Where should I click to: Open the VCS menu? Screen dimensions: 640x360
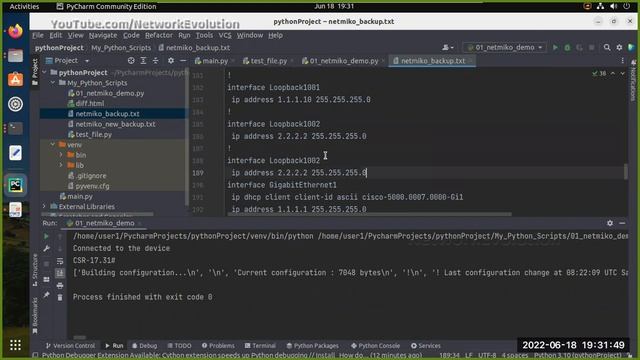pos(225,36)
